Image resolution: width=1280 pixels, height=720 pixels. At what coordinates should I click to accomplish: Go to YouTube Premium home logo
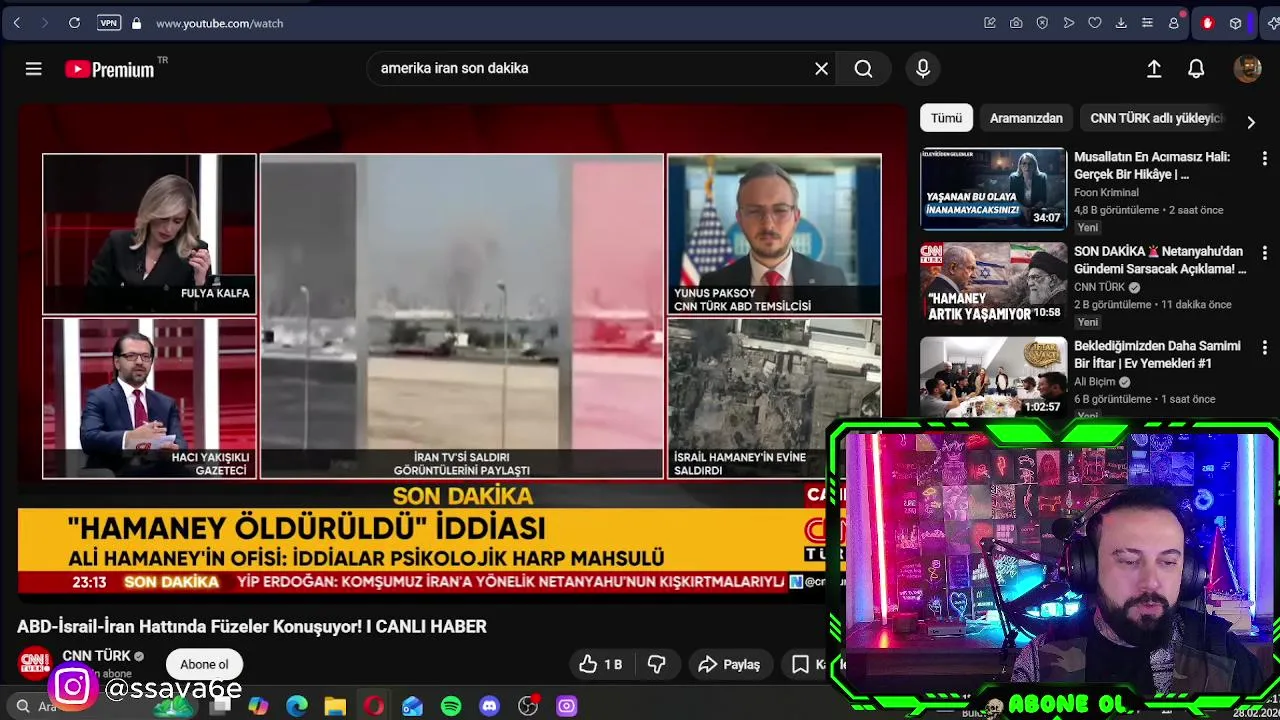pos(110,69)
